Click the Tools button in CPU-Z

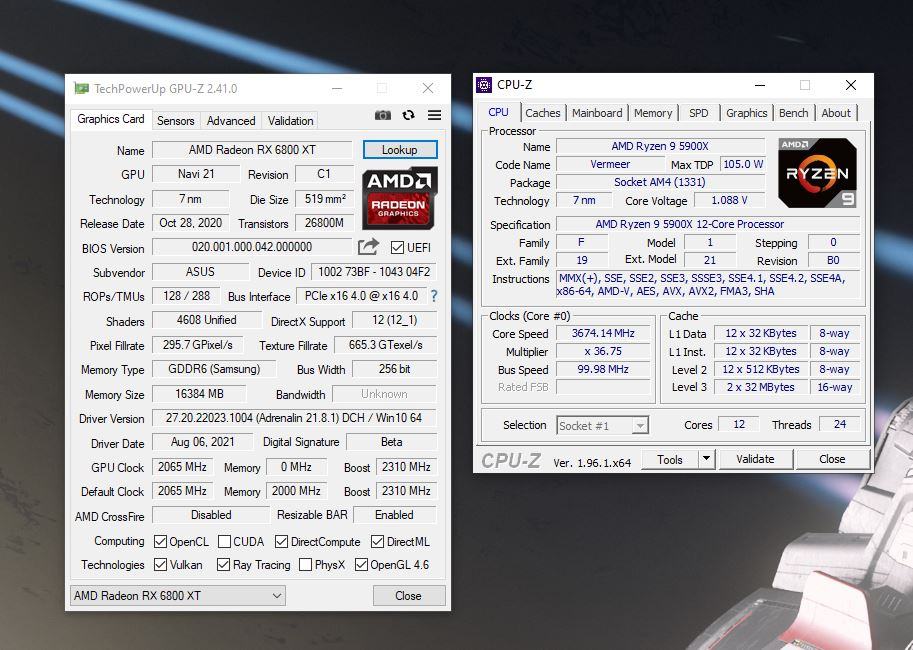pos(670,460)
